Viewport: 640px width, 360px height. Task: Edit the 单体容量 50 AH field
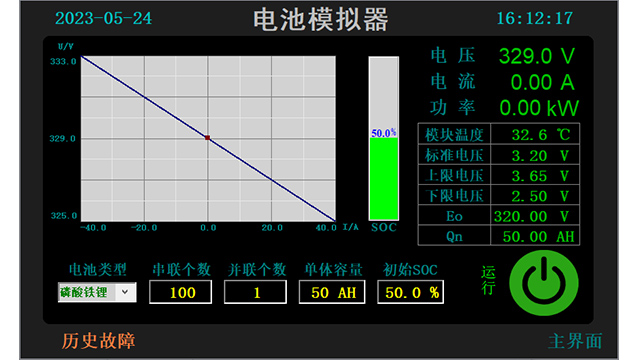tap(332, 292)
